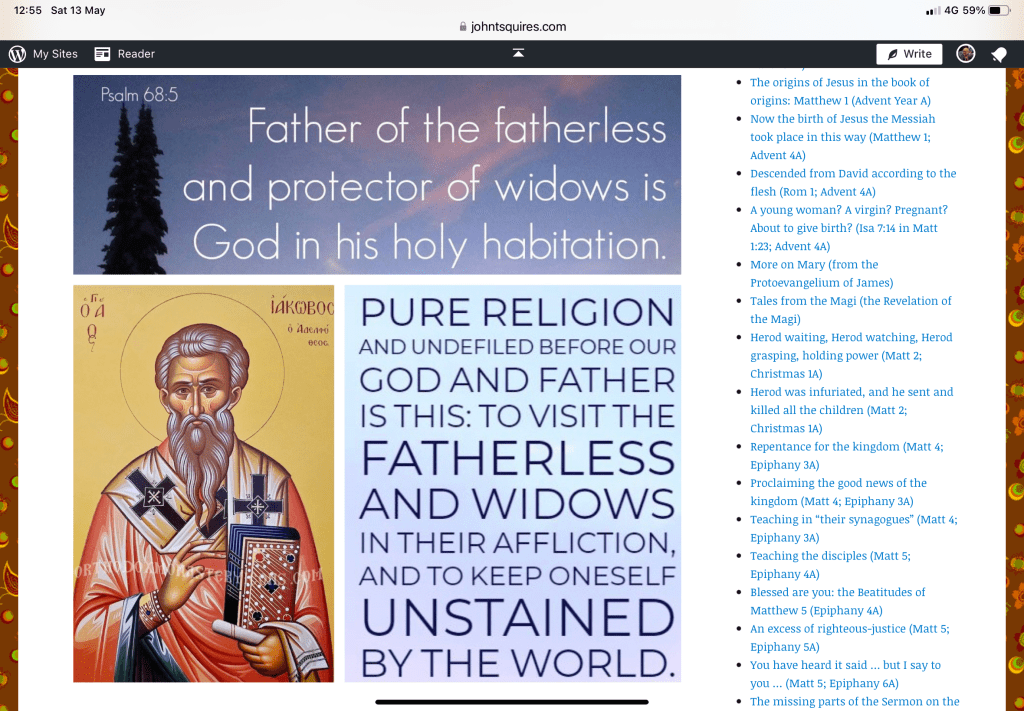Tap the padlock icon beside the URL

[462, 27]
